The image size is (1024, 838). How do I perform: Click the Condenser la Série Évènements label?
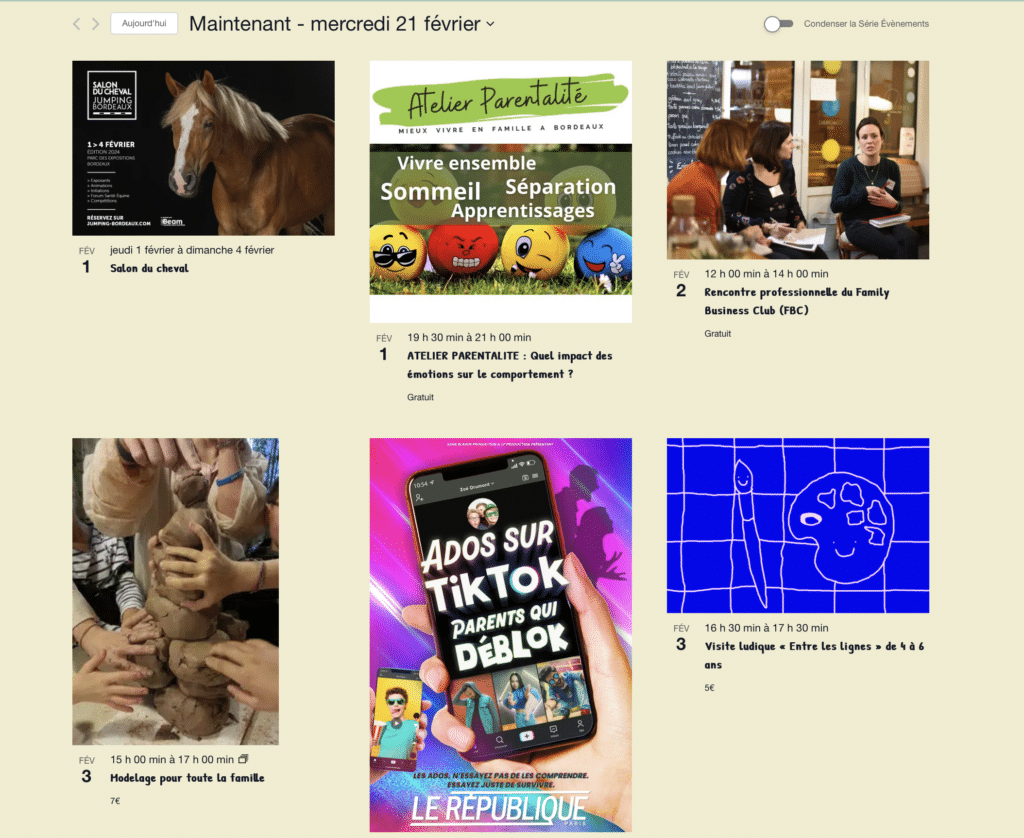pyautogui.click(x=866, y=24)
